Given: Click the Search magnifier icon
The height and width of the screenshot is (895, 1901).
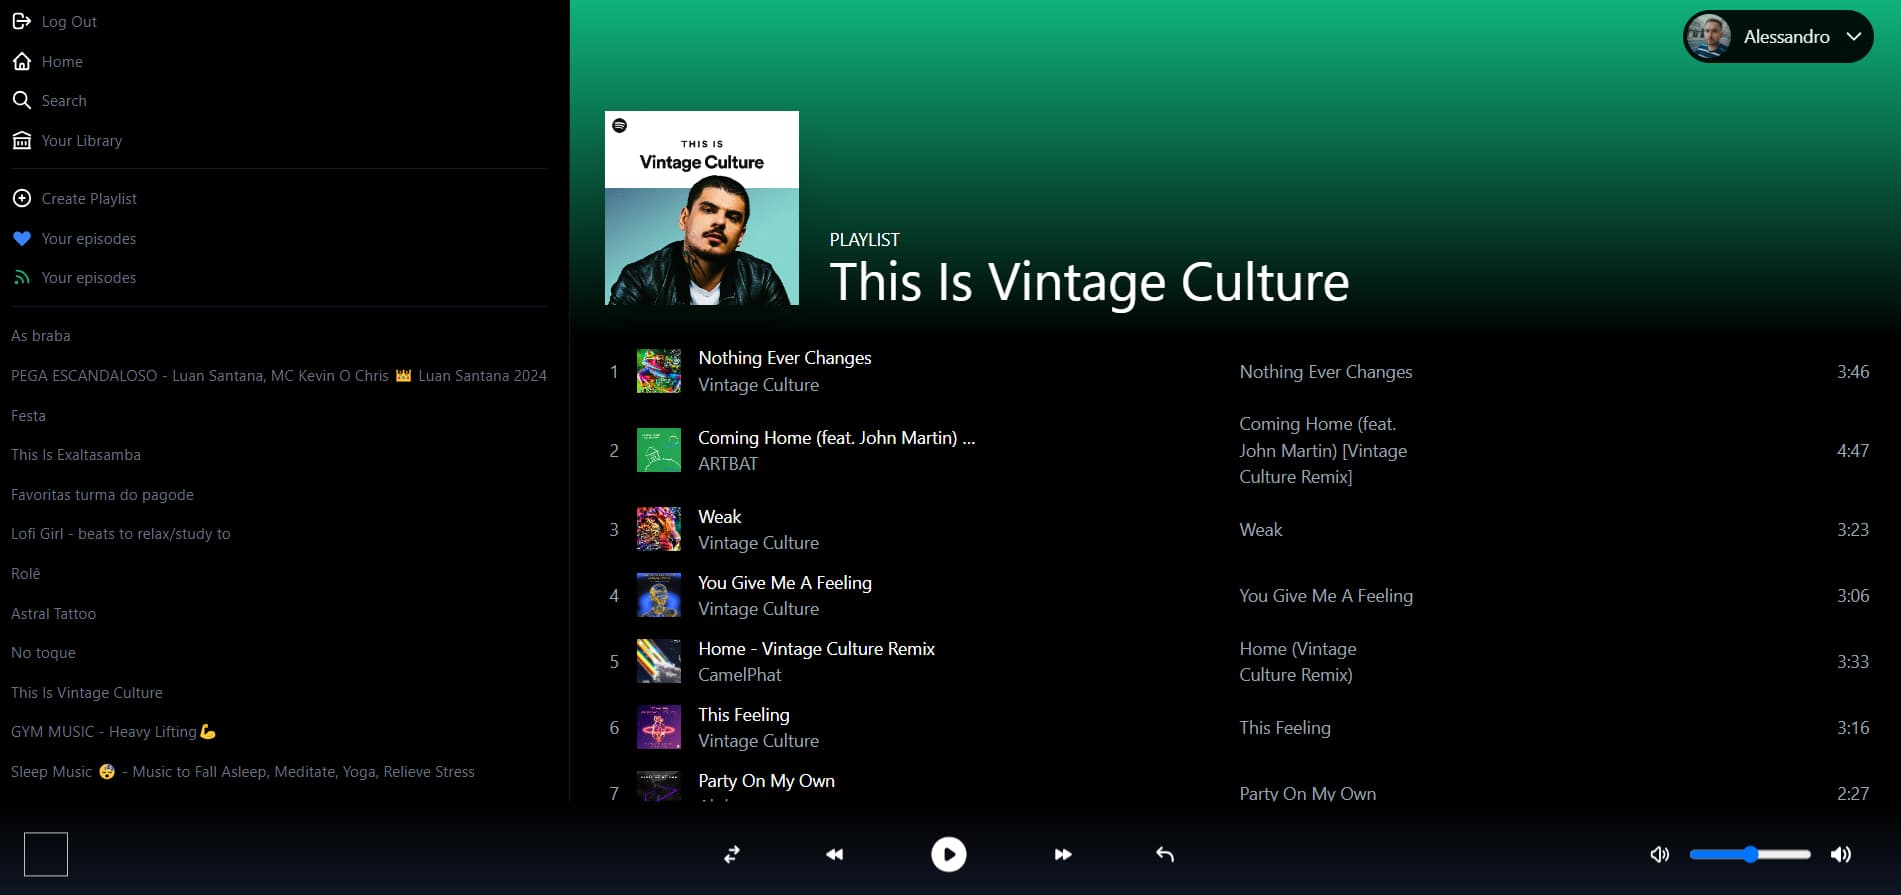Looking at the screenshot, I should click(21, 100).
